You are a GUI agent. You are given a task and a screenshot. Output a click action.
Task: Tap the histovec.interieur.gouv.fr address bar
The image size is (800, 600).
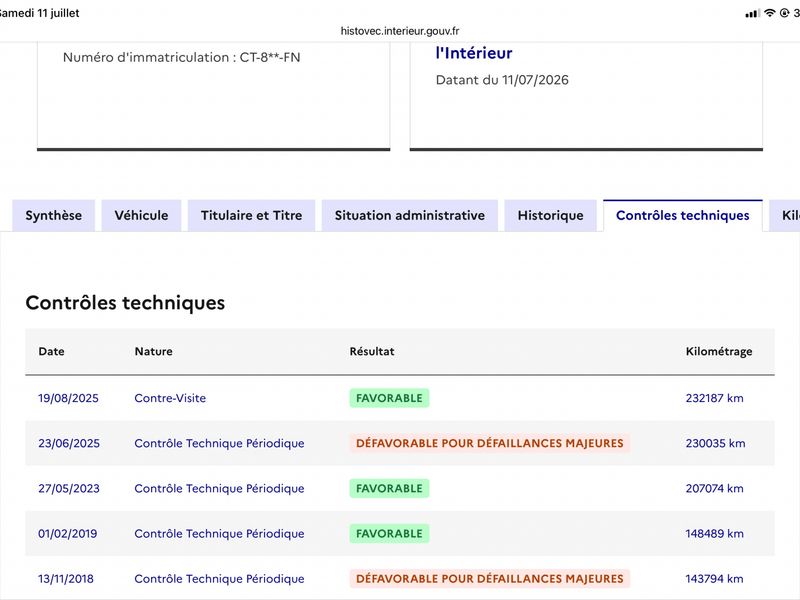click(x=400, y=31)
